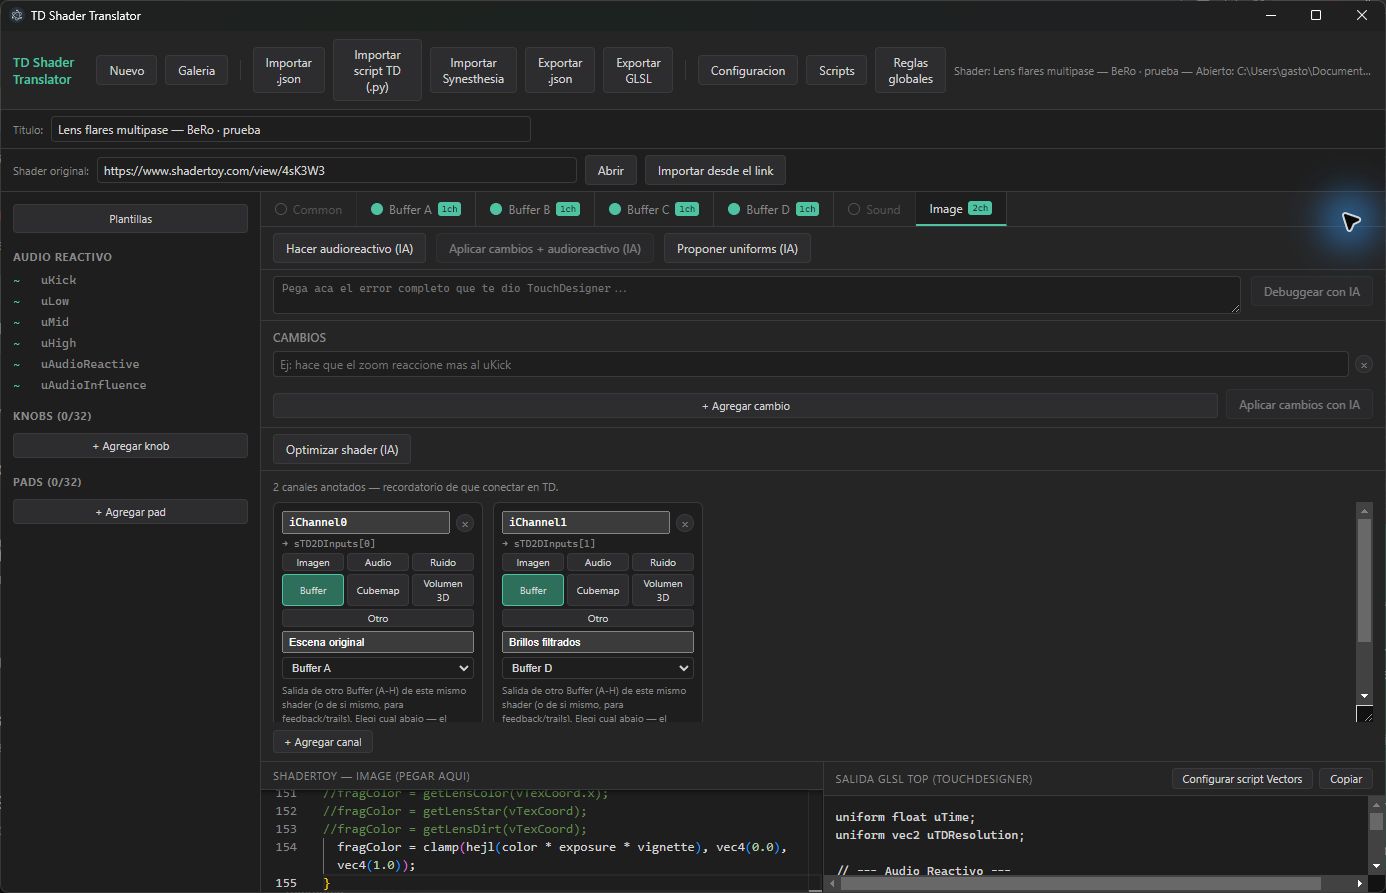This screenshot has width=1386, height=893.
Task: Switch to the Common tab
Action: coord(308,209)
